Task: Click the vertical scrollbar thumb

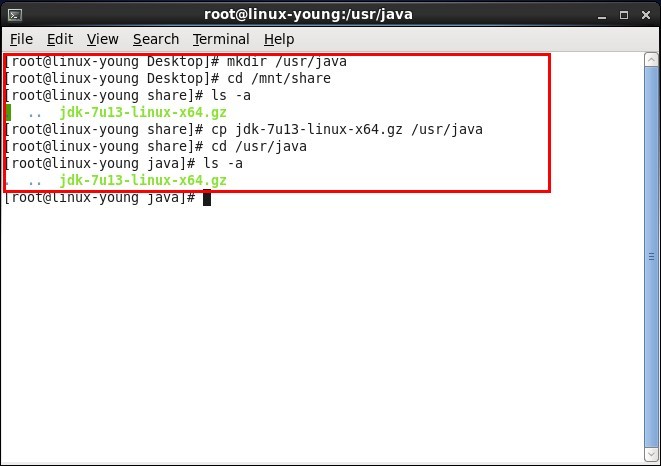Action: tap(651, 257)
